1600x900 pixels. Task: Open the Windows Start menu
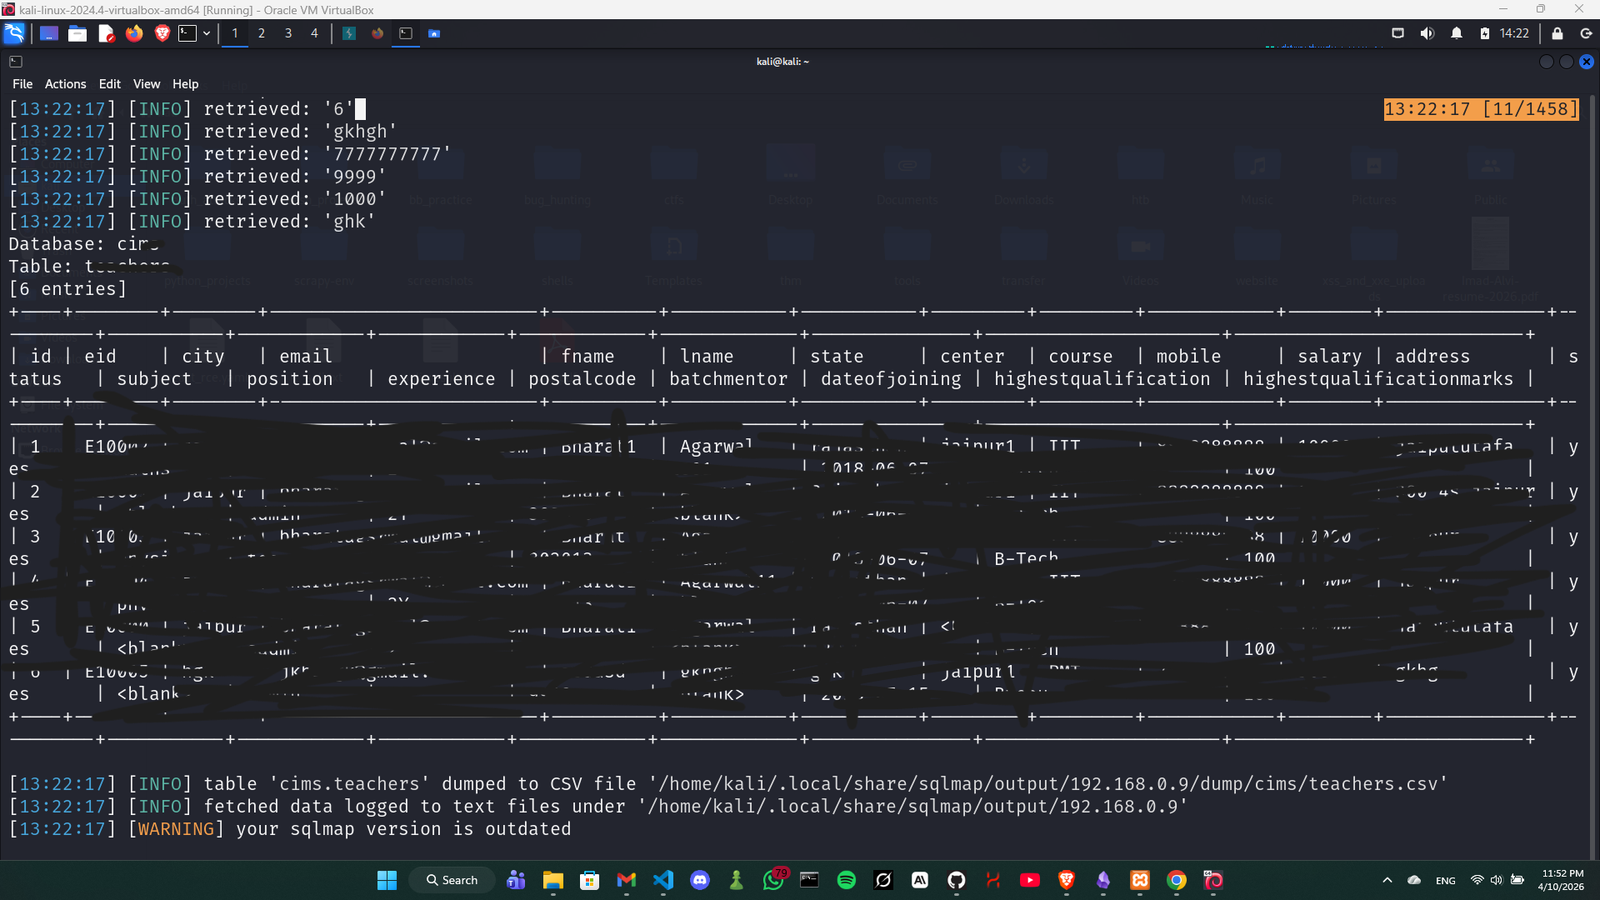tap(387, 880)
